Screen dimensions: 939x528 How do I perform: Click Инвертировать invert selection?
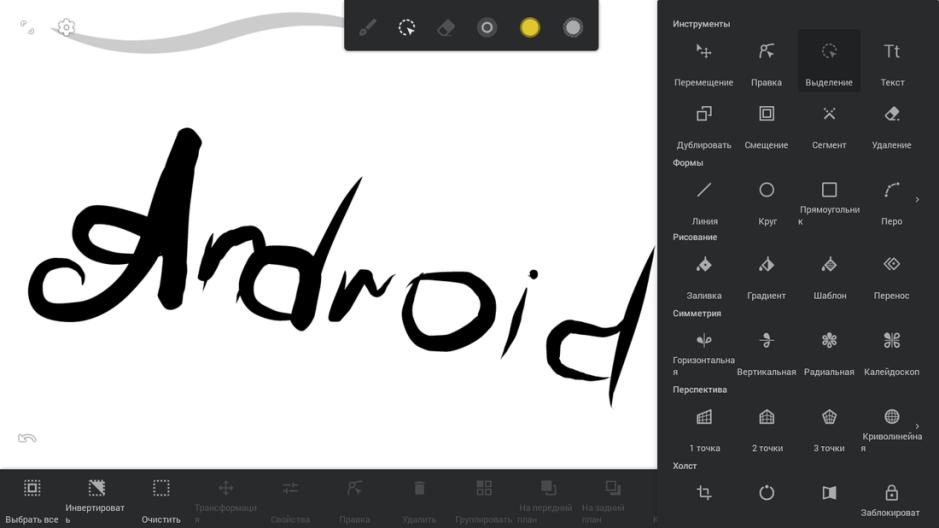click(95, 500)
